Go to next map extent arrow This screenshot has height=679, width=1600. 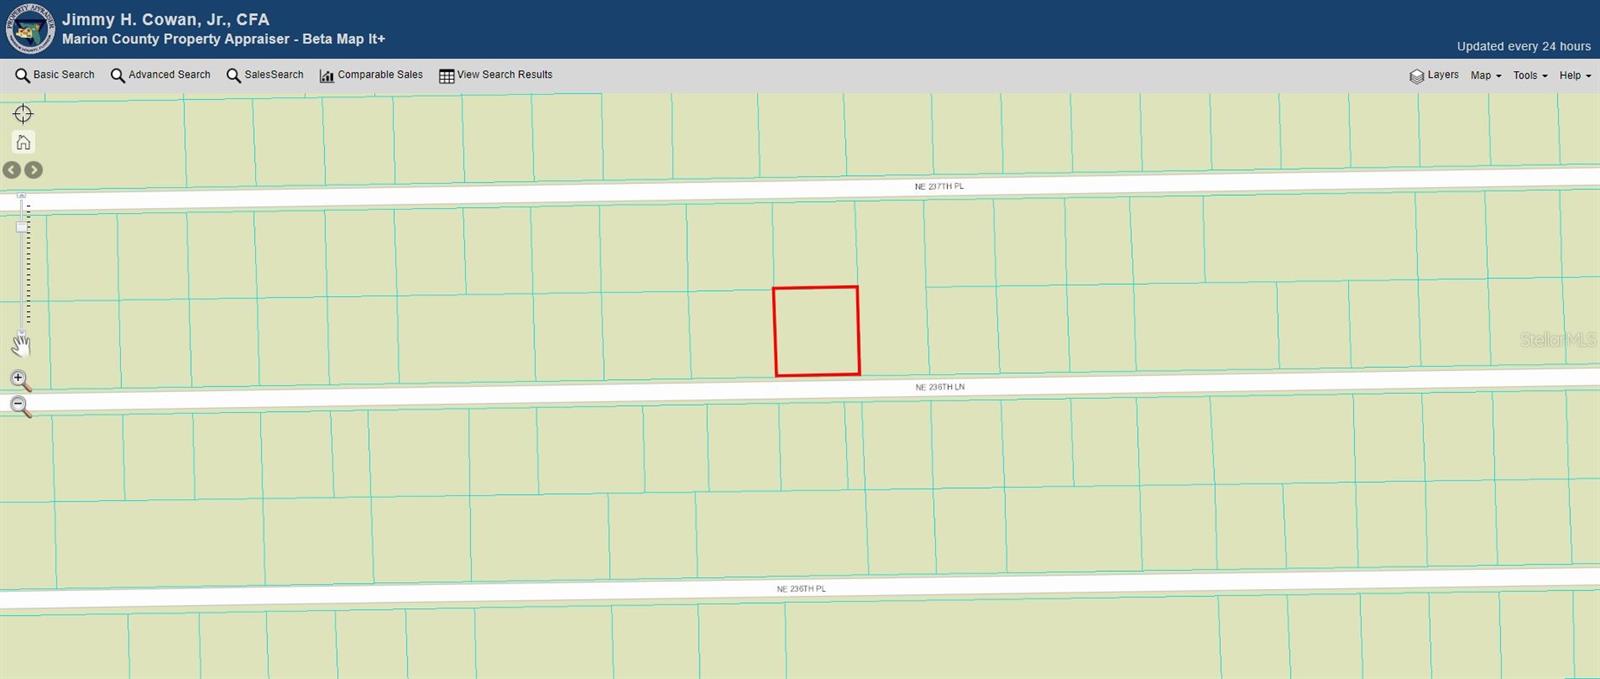[x=34, y=170]
